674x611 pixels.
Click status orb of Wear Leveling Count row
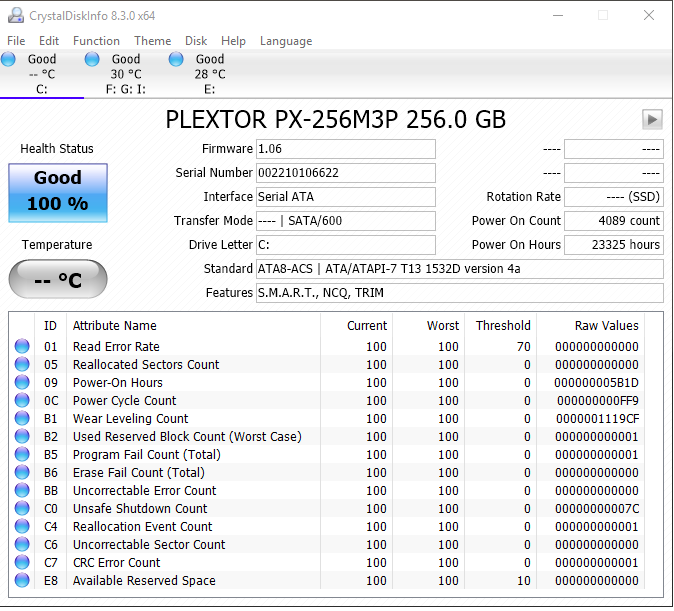coord(22,418)
